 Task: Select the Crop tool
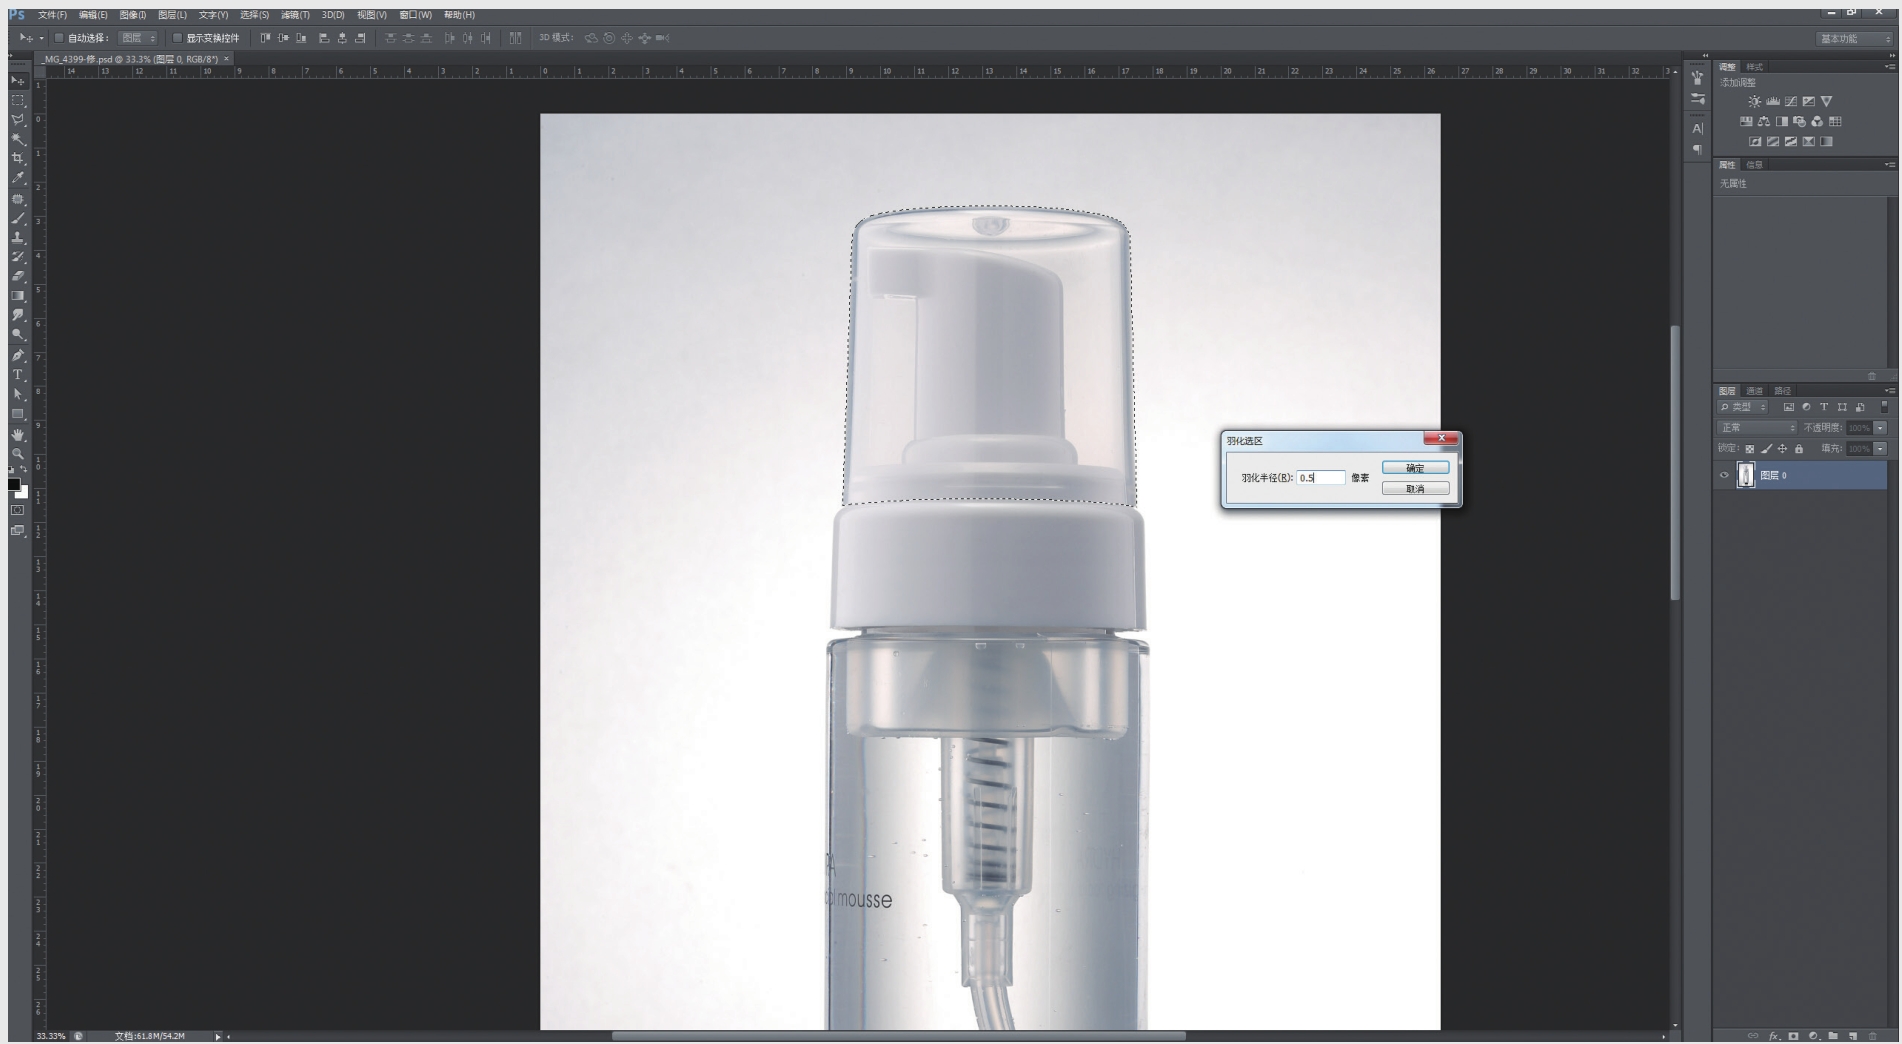18,159
